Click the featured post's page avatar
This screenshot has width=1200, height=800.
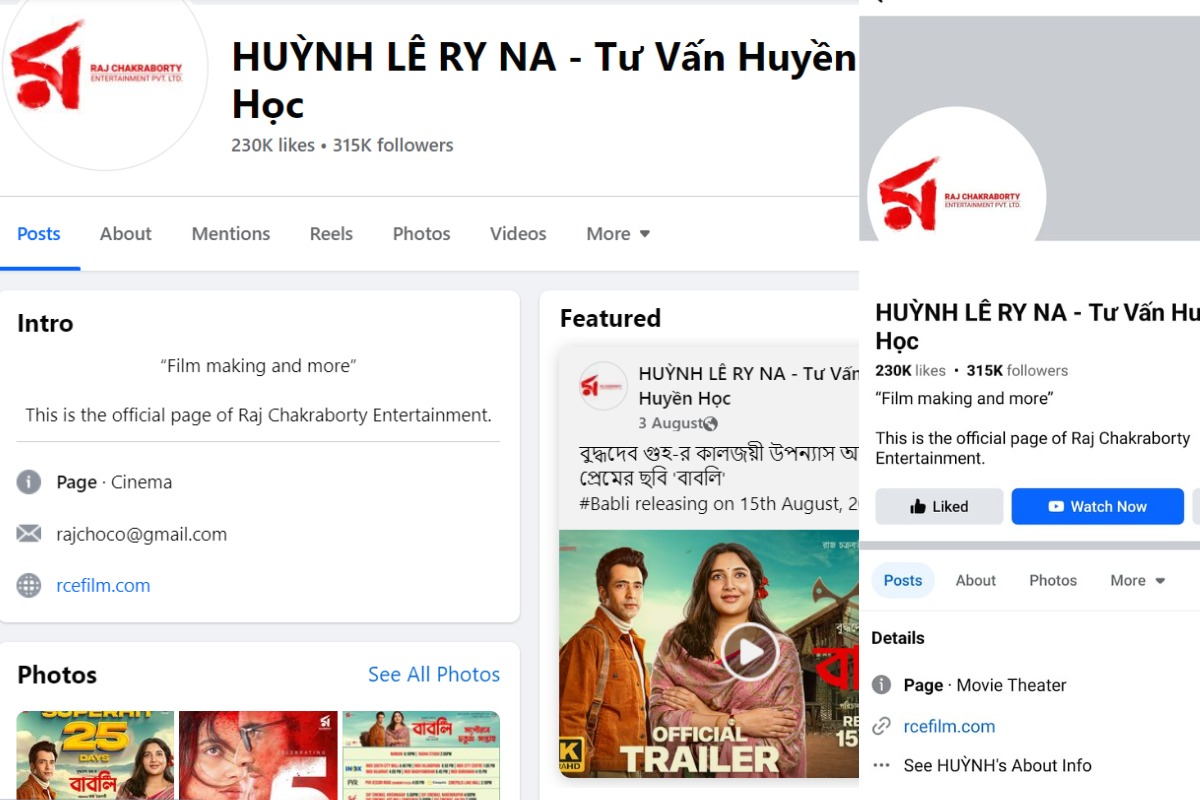point(603,386)
